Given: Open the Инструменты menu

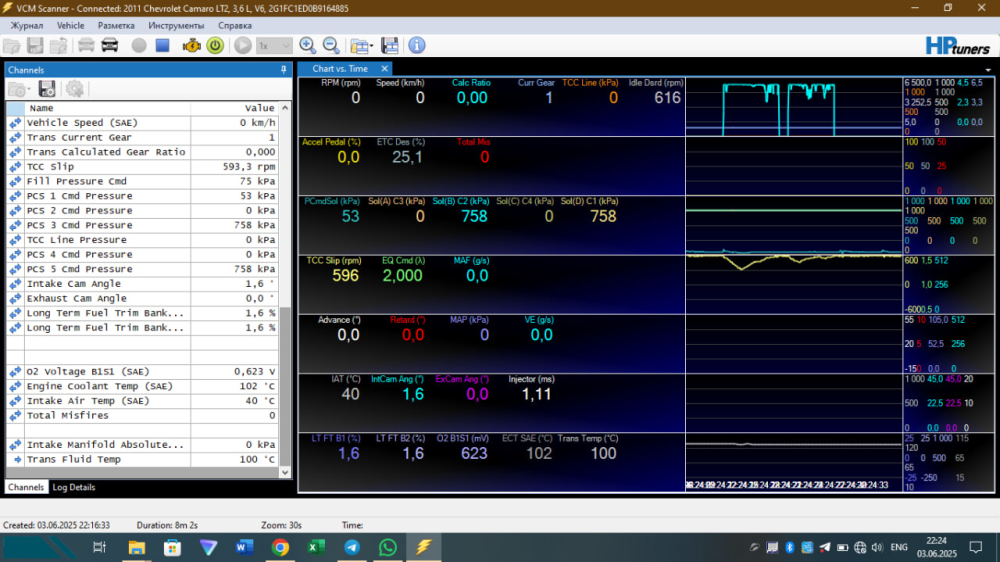Looking at the screenshot, I should [x=176, y=25].
